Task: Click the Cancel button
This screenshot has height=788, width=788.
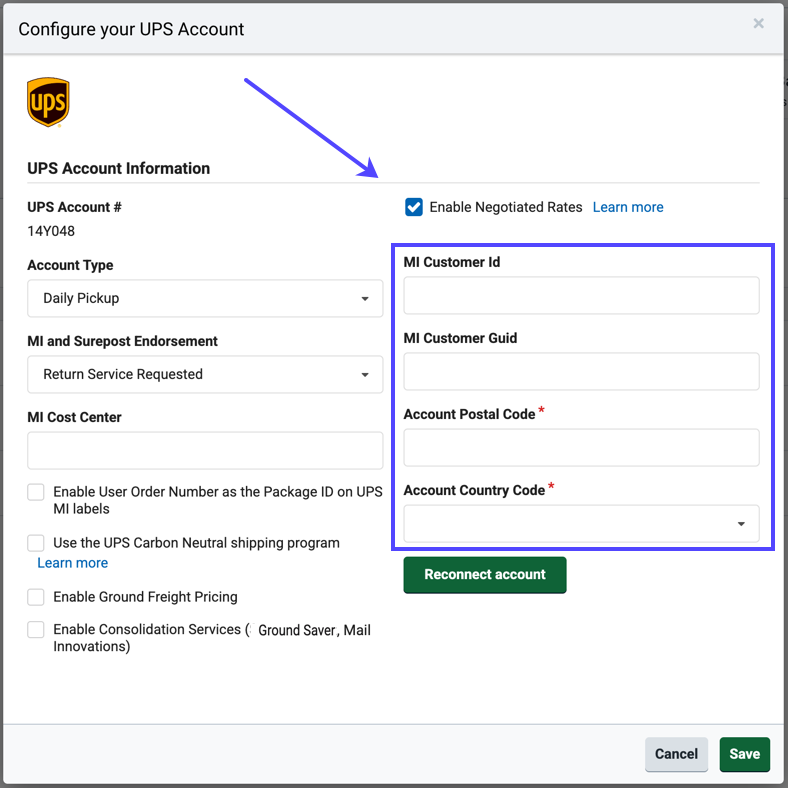Action: [676, 754]
